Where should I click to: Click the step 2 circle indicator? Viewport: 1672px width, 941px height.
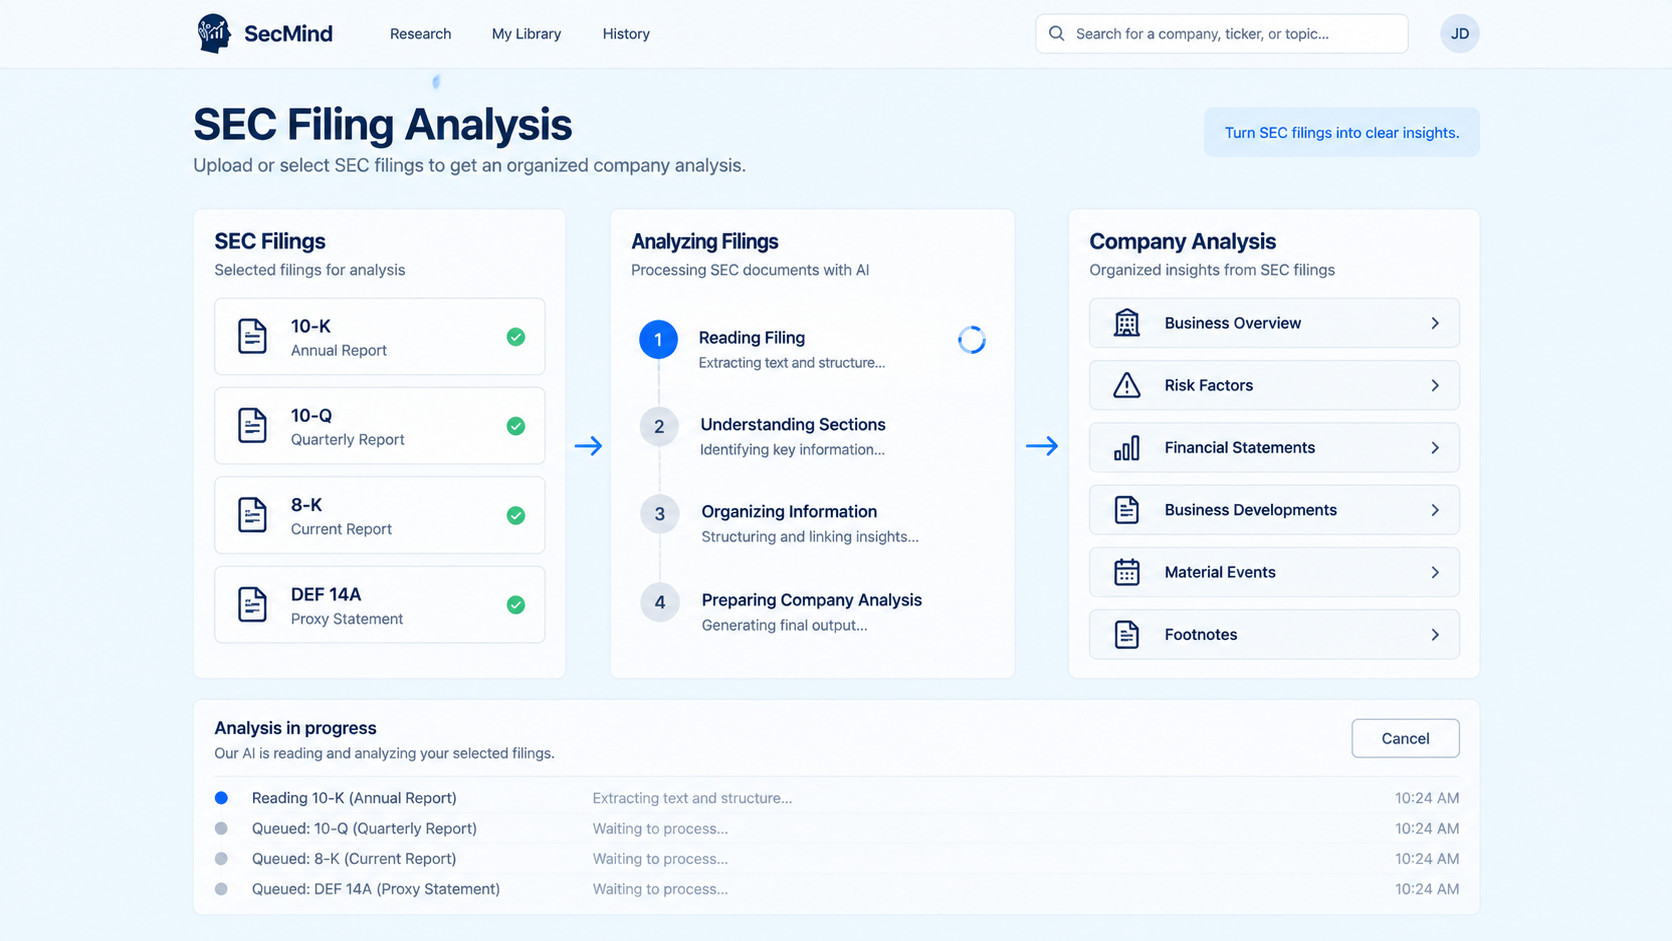point(659,427)
